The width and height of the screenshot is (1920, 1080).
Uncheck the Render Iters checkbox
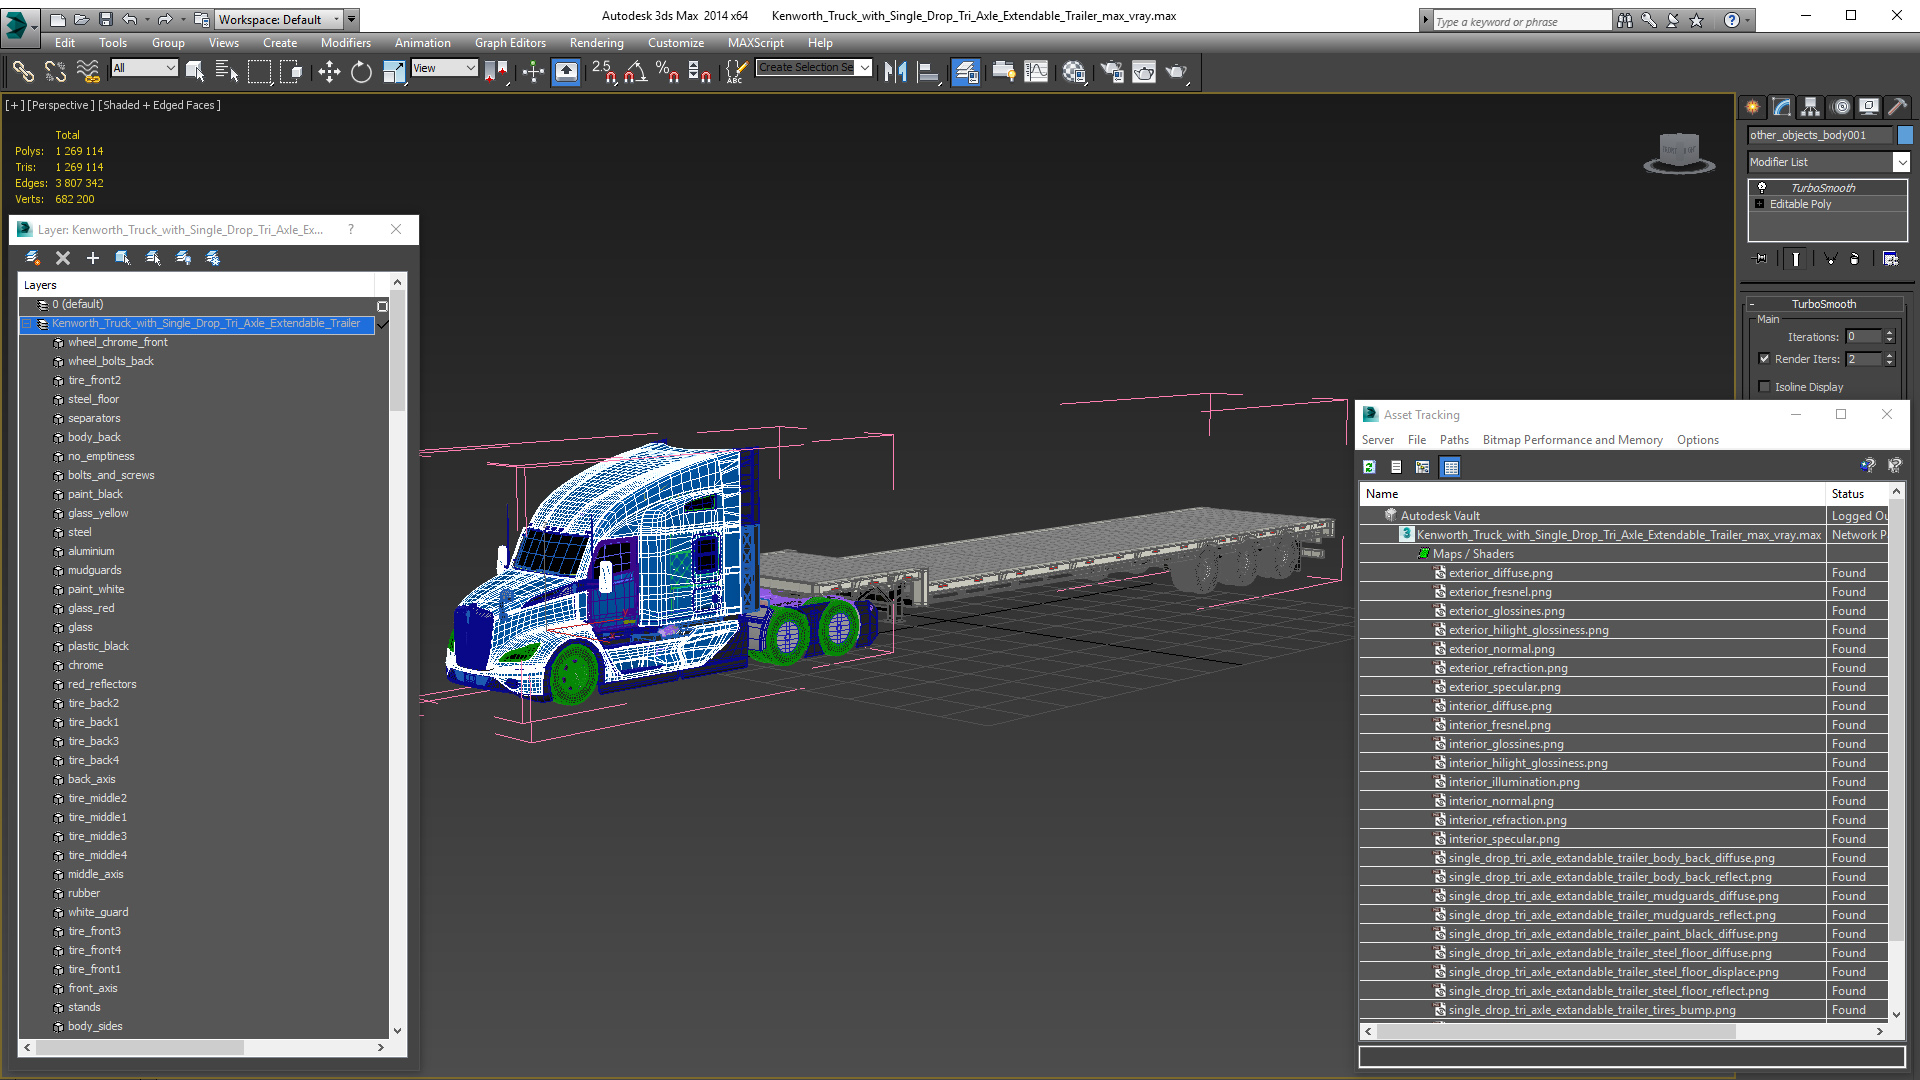tap(1764, 359)
